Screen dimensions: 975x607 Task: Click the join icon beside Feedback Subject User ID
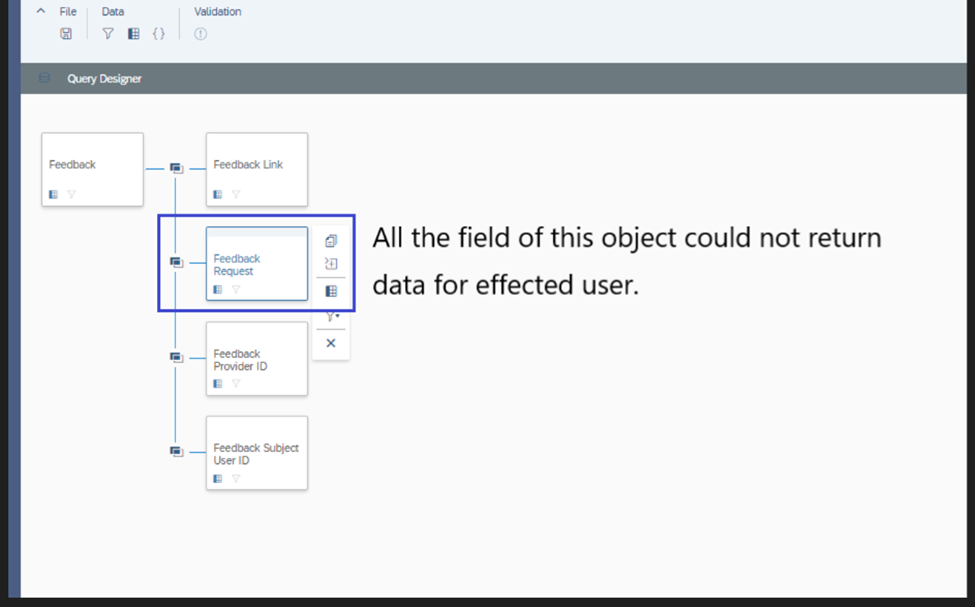point(177,452)
